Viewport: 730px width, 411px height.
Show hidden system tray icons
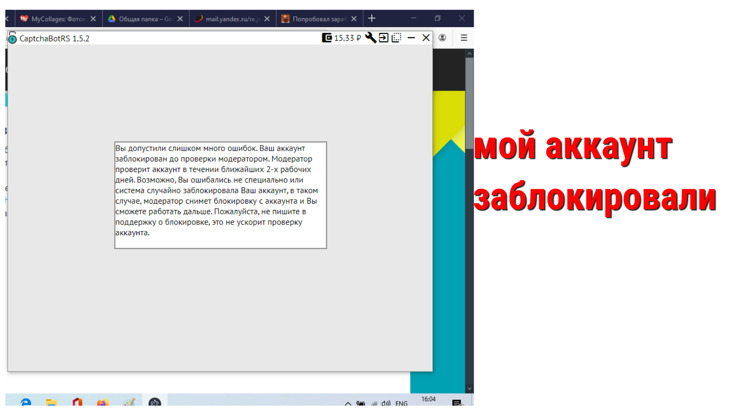348,403
